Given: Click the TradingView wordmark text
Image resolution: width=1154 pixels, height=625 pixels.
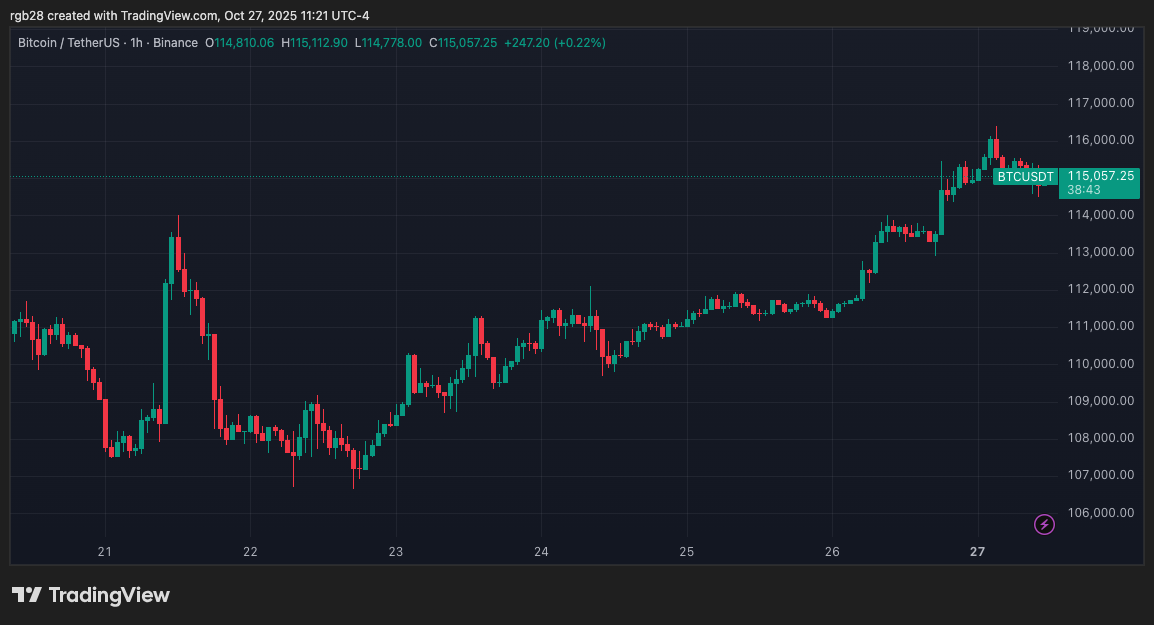Looking at the screenshot, I should click(109, 595).
